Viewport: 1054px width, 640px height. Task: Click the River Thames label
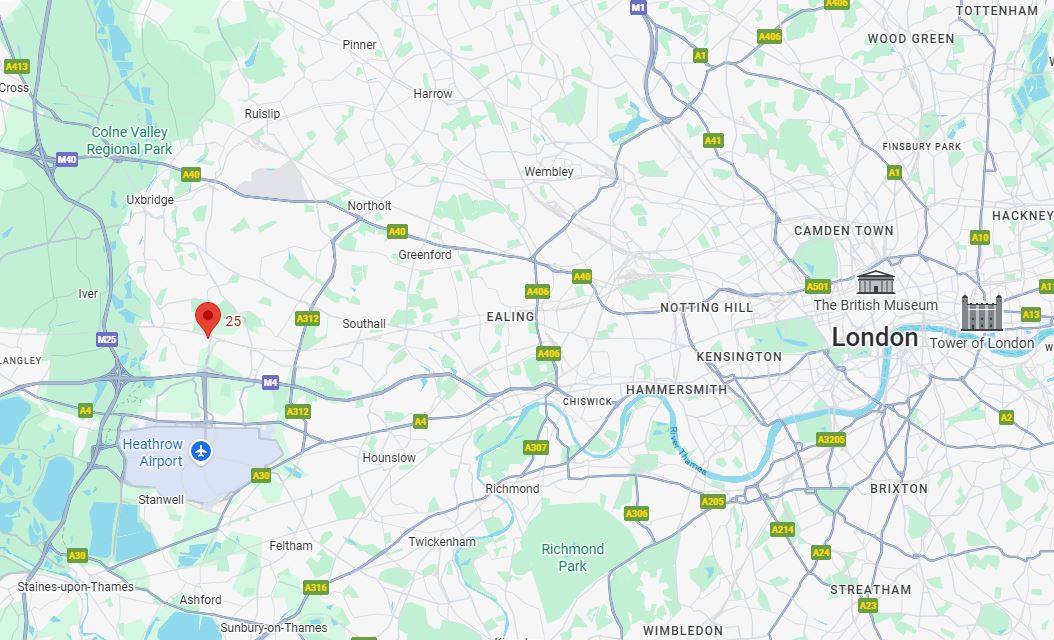688,450
